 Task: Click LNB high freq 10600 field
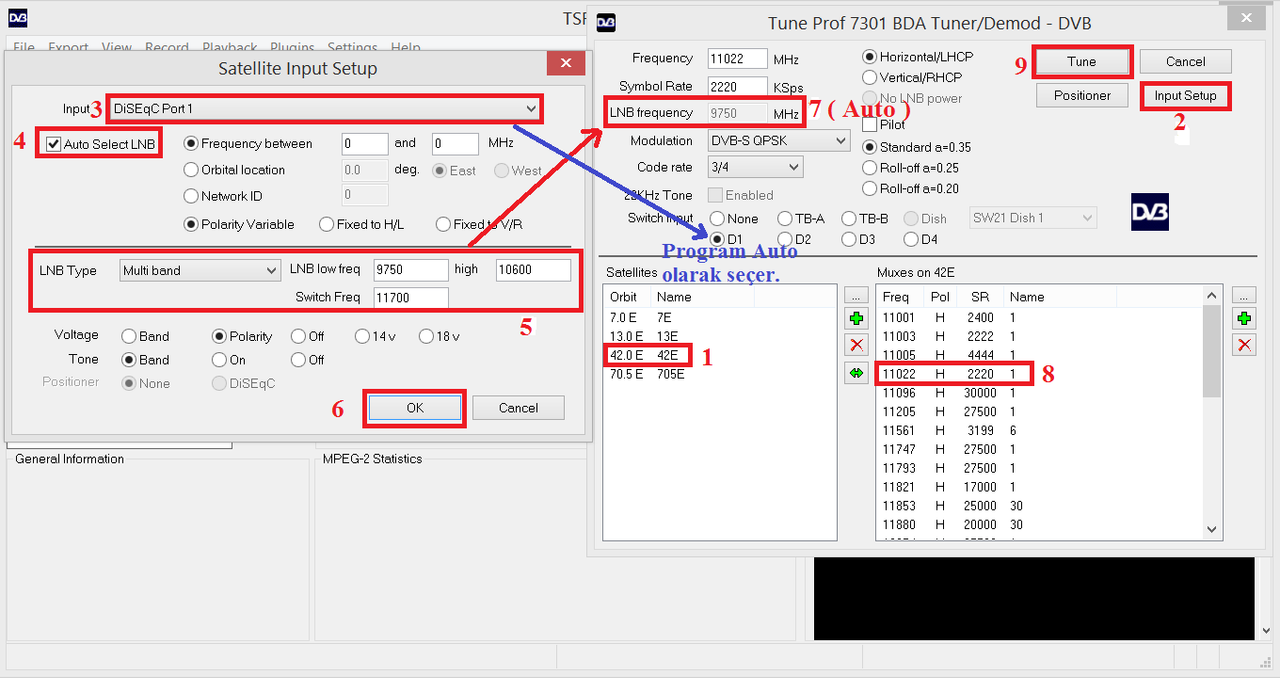point(533,270)
